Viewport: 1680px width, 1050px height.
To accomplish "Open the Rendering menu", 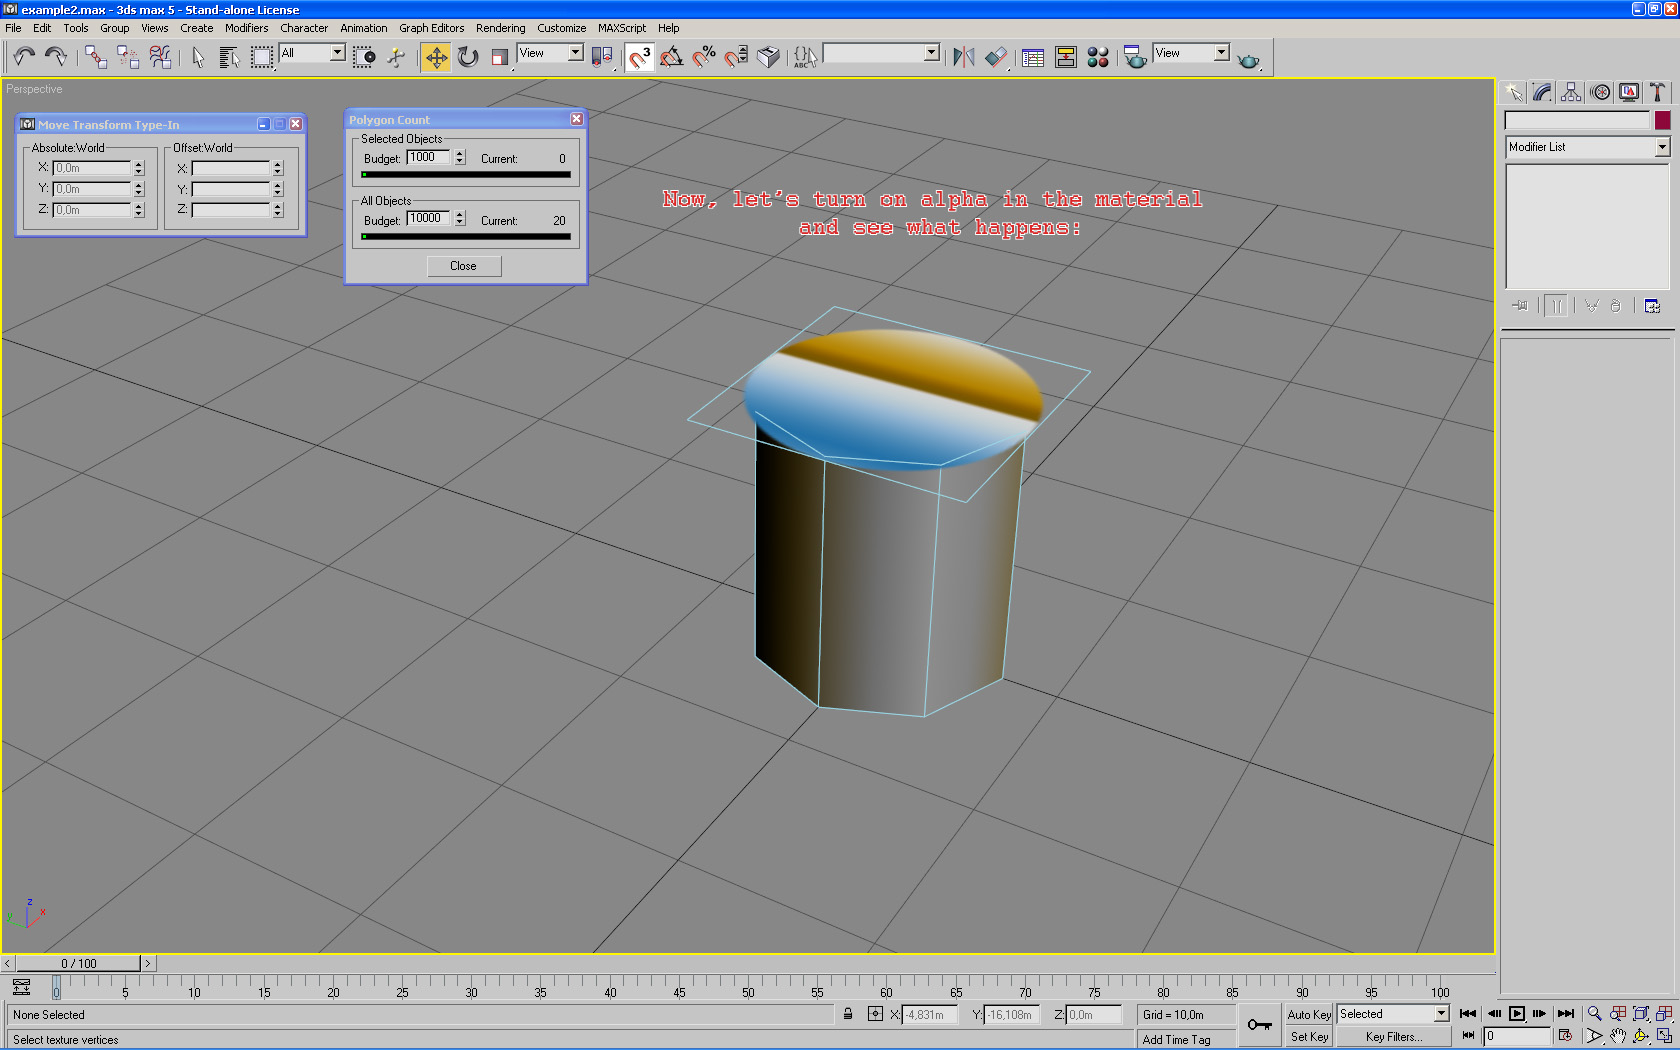I will tap(500, 28).
